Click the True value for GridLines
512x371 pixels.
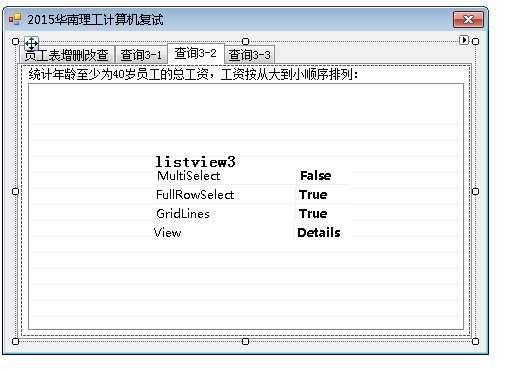point(313,214)
